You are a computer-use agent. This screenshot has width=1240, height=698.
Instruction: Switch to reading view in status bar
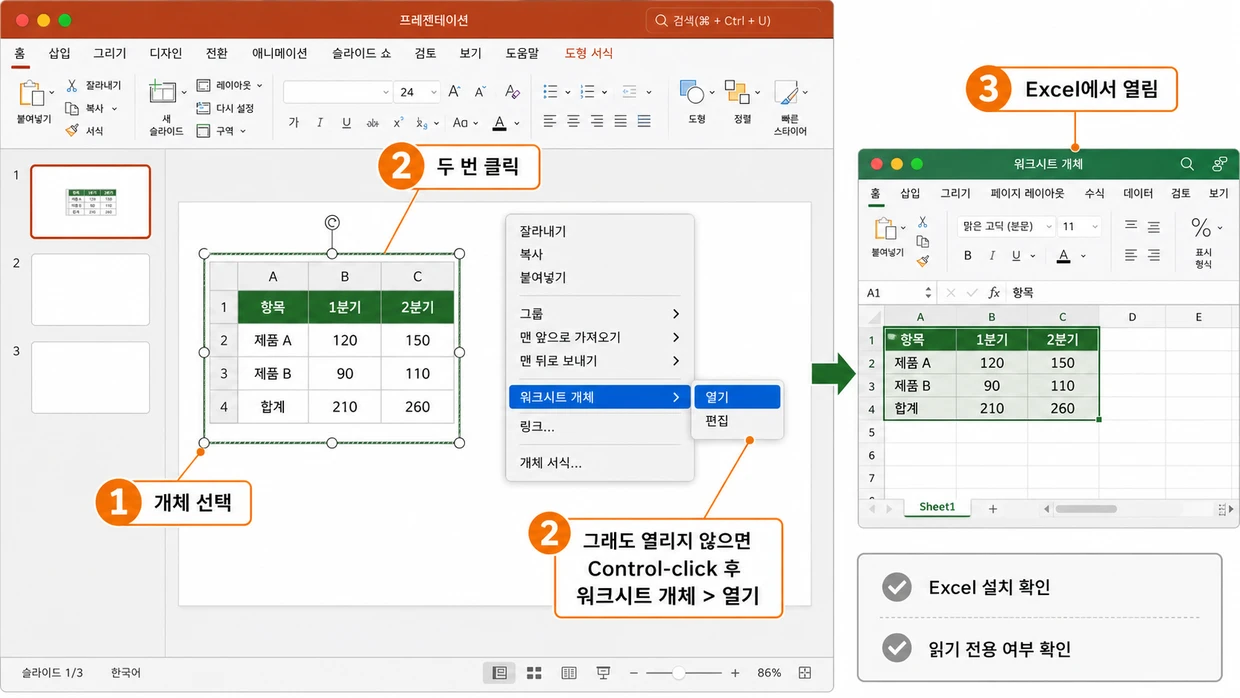[568, 673]
